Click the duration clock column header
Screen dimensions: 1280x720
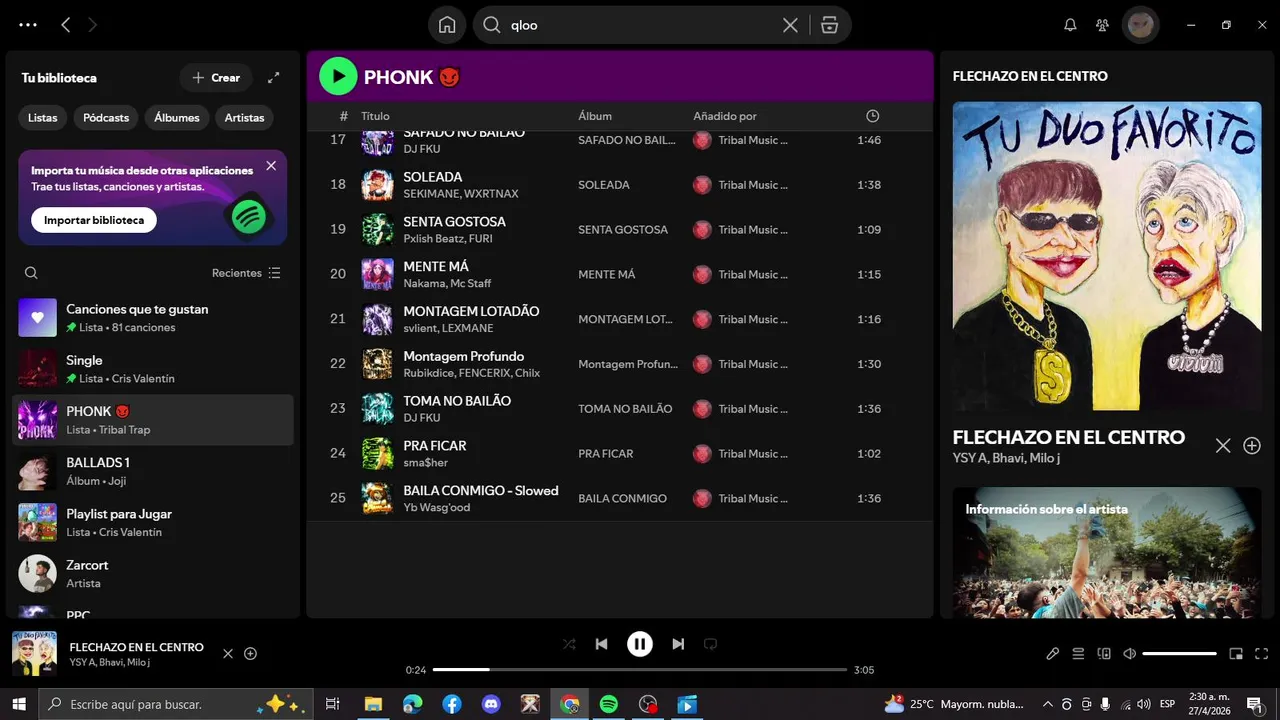[x=872, y=116]
